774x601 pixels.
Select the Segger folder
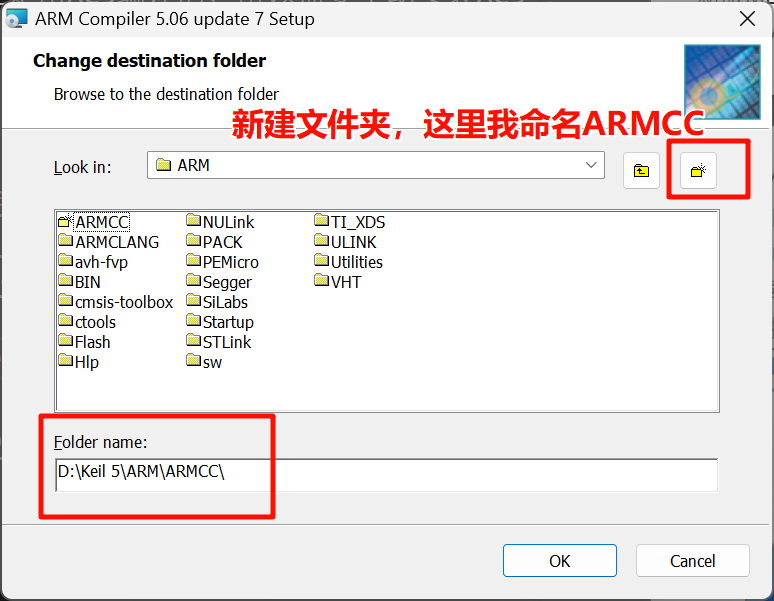(x=219, y=282)
